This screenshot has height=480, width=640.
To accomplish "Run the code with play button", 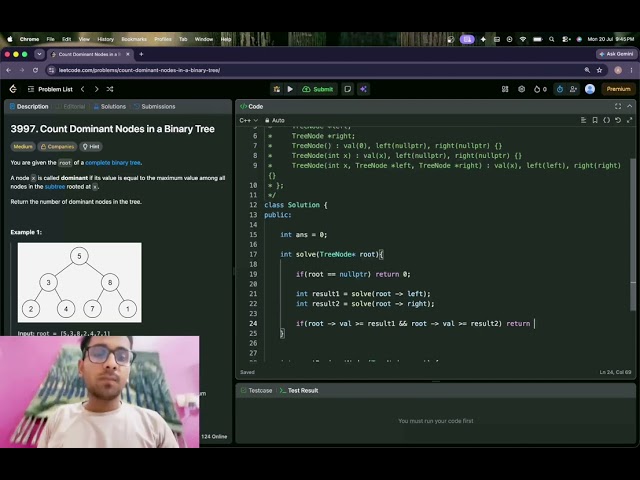I will pyautogui.click(x=290, y=89).
